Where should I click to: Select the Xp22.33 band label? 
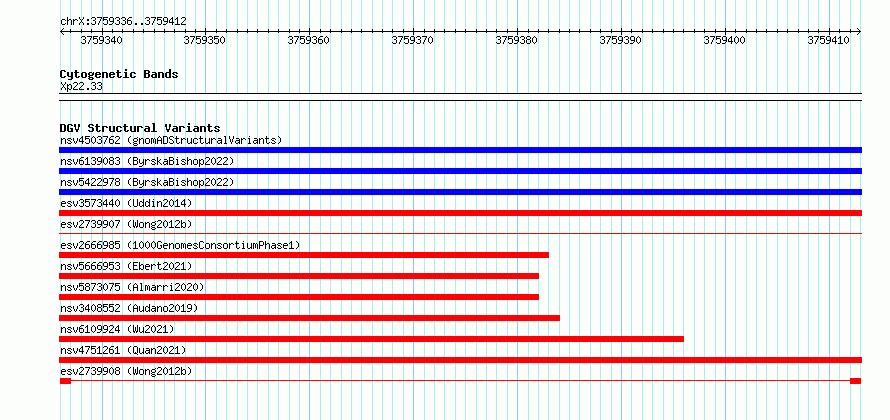coord(81,86)
